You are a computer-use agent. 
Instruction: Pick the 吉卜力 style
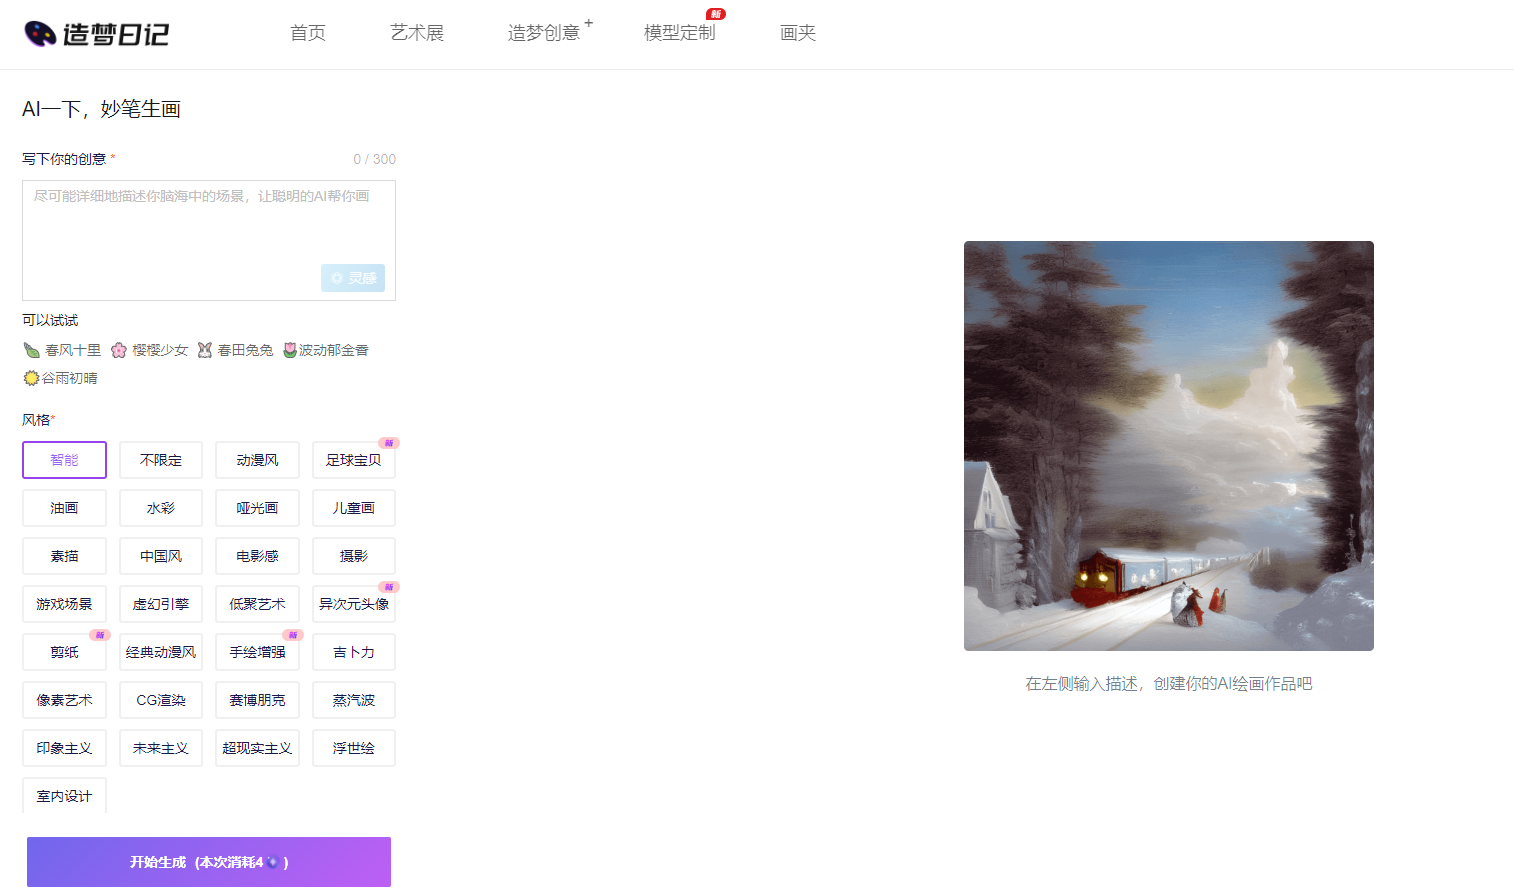tap(354, 652)
